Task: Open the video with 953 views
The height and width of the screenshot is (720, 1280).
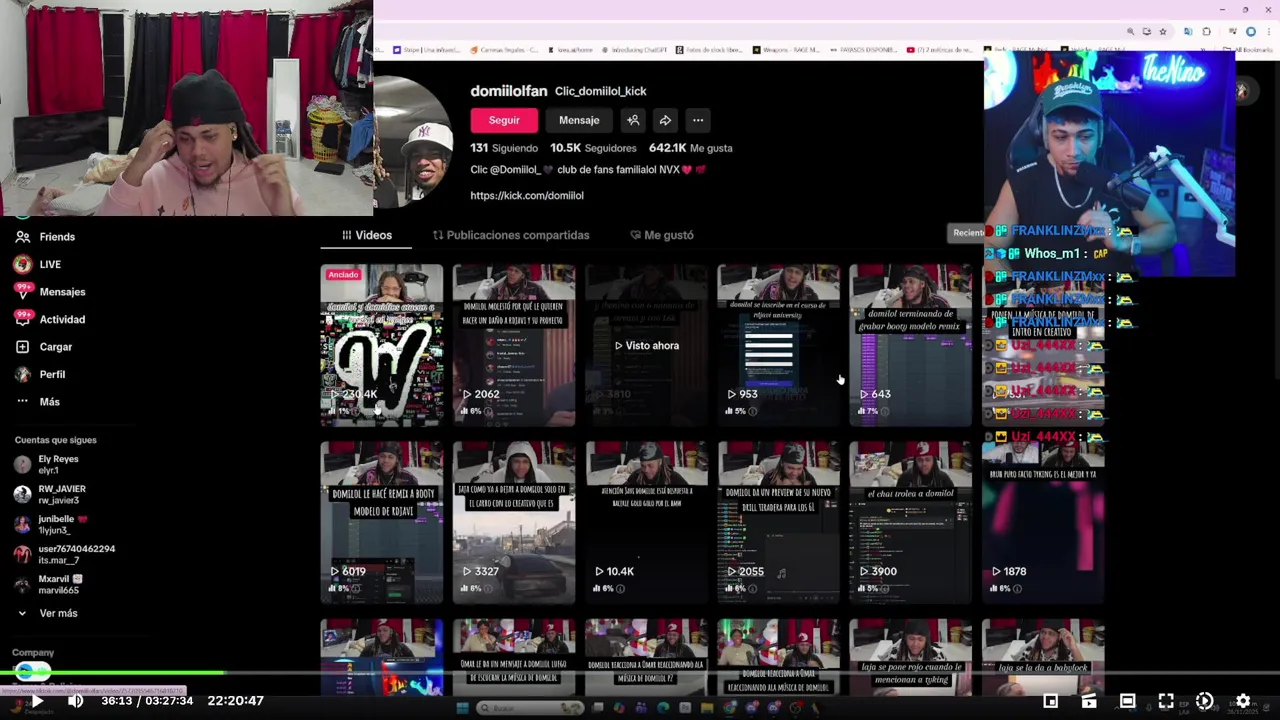Action: point(778,345)
